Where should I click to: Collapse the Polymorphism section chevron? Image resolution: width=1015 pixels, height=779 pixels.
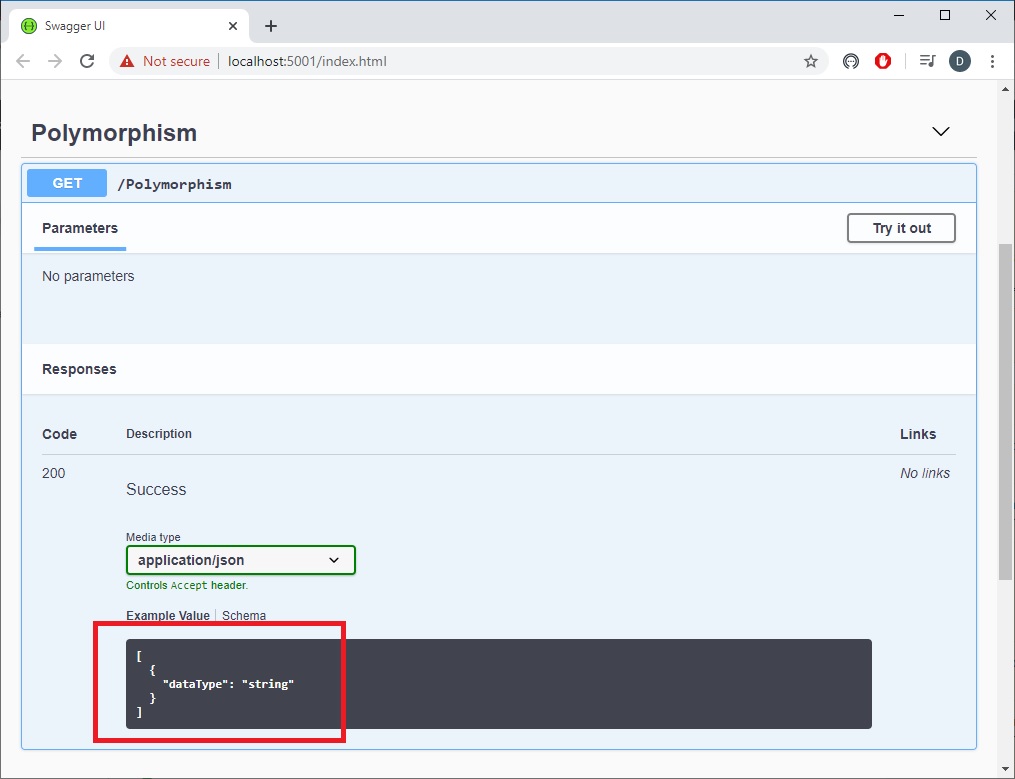(x=940, y=132)
